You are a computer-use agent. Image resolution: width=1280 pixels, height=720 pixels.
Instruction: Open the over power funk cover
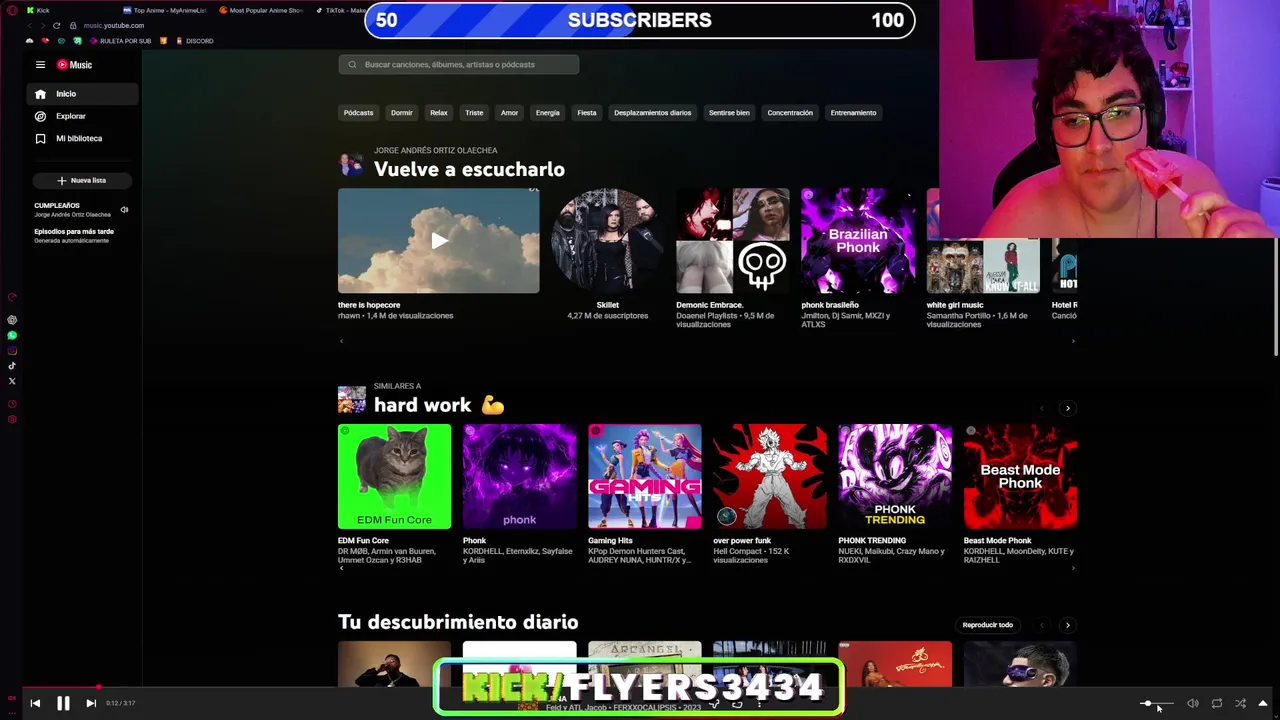pyautogui.click(x=770, y=477)
